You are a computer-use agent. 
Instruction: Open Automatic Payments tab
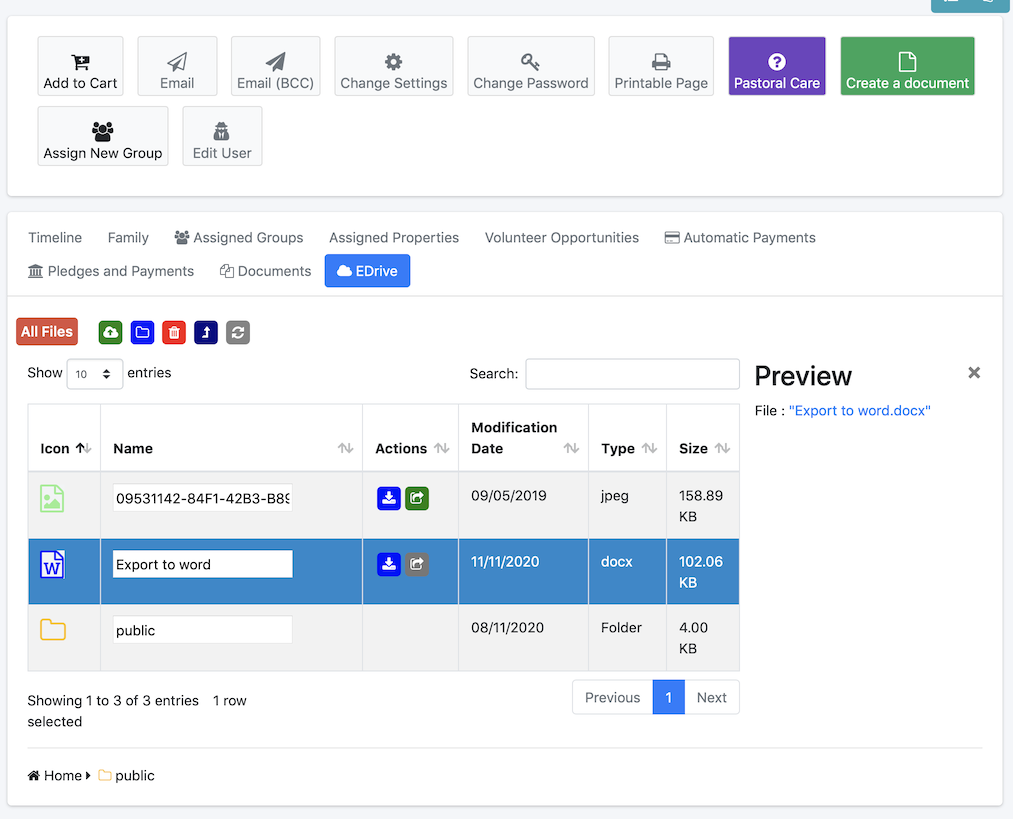pyautogui.click(x=740, y=238)
